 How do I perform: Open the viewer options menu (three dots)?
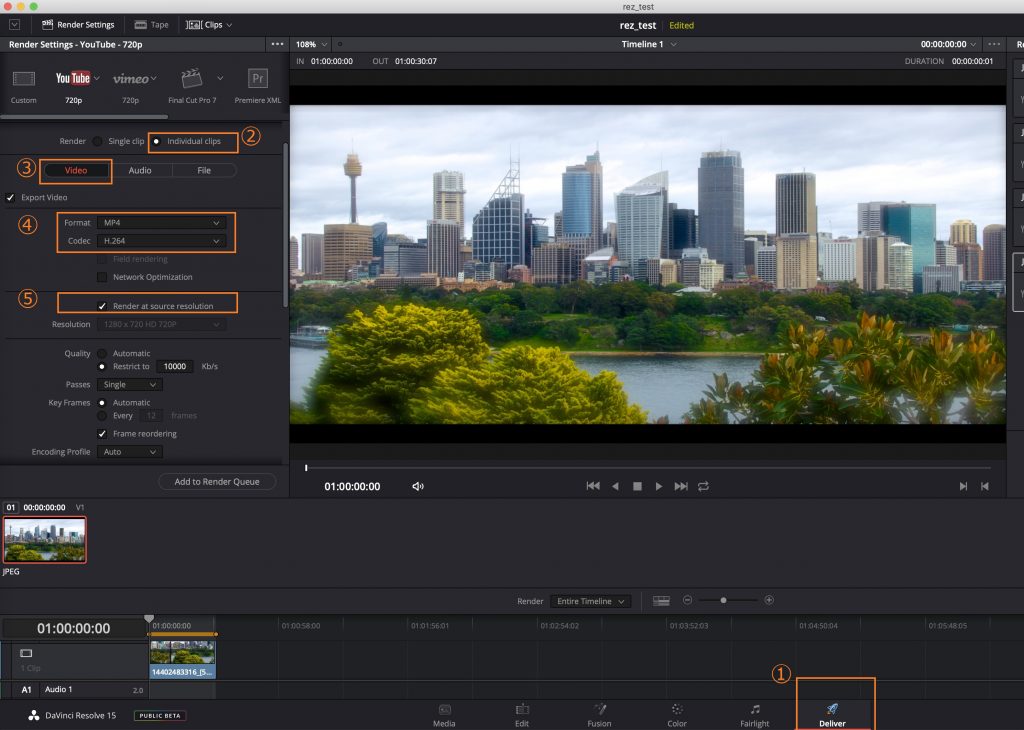[x=994, y=44]
